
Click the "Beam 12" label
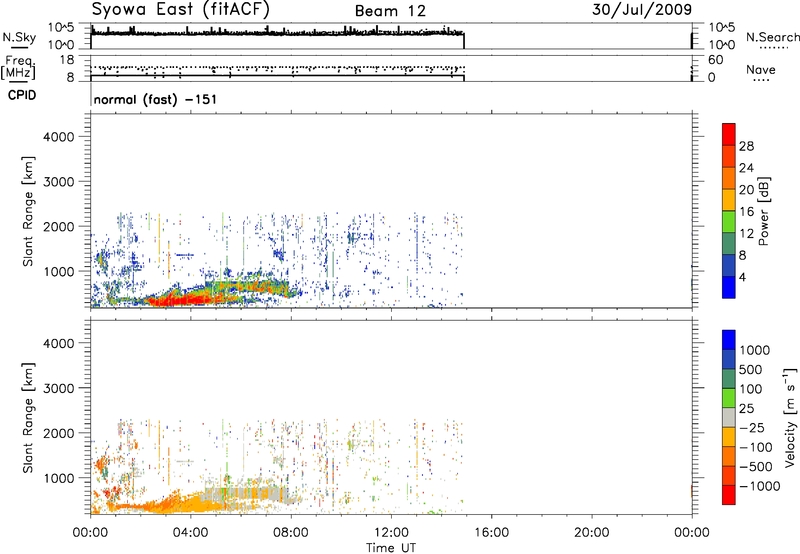[x=390, y=11]
